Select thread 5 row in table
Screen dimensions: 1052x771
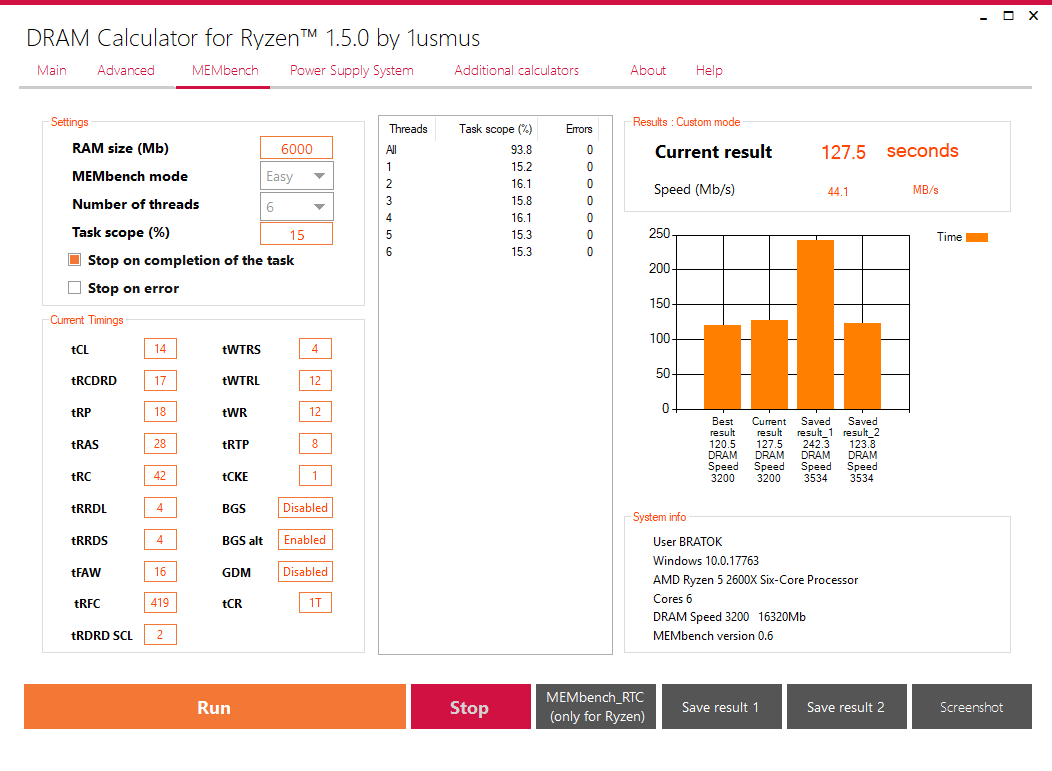pos(490,235)
